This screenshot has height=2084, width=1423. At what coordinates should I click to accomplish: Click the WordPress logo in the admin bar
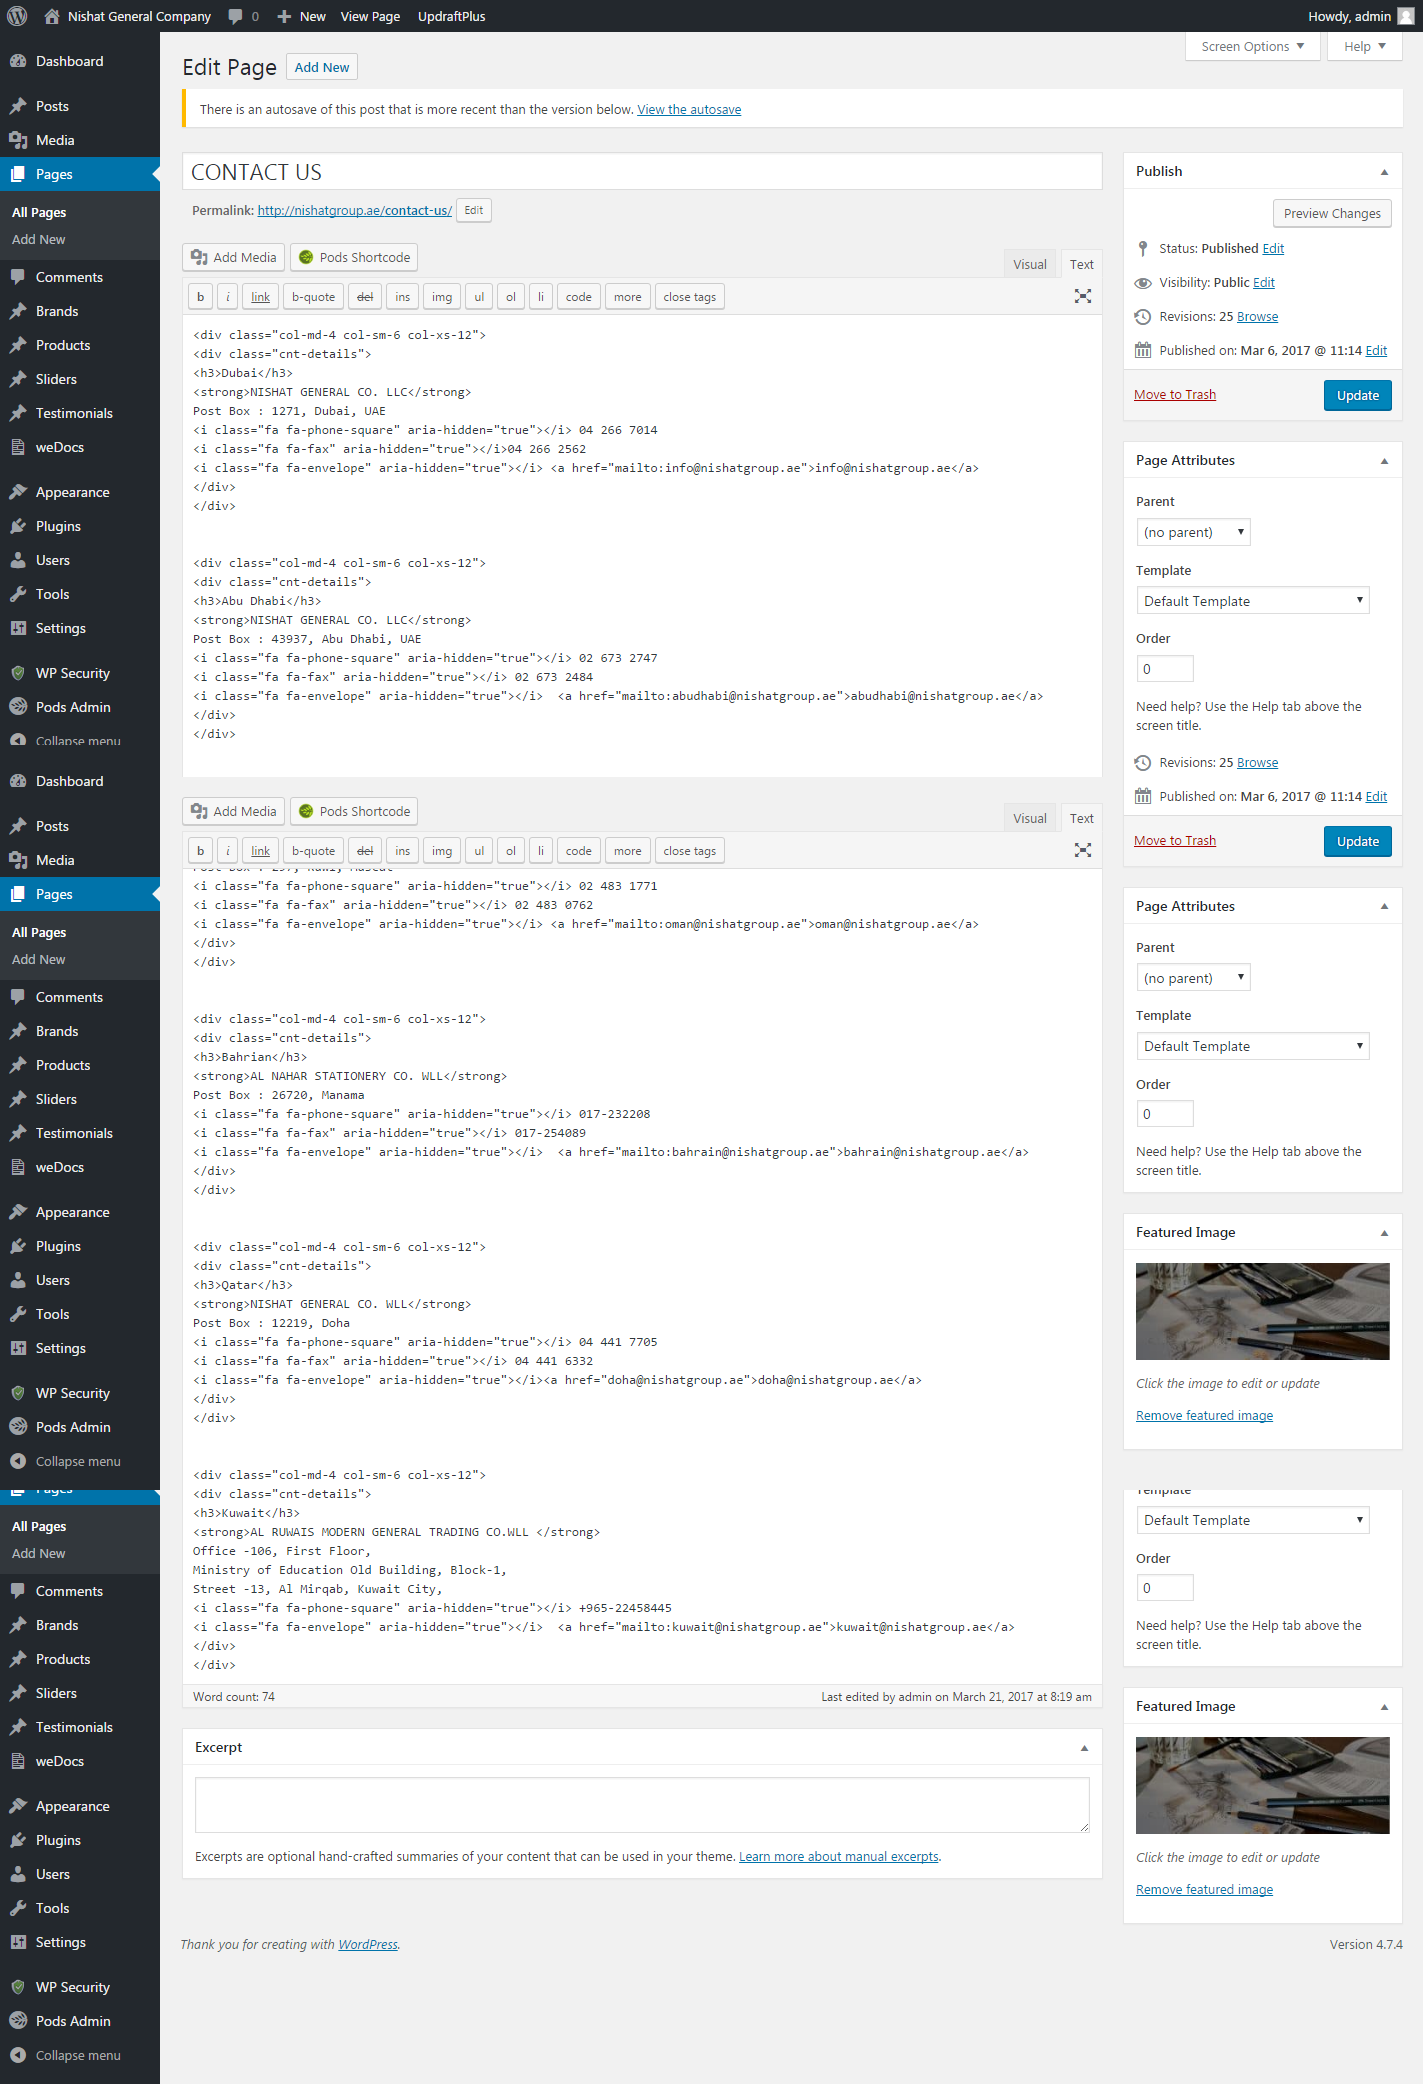17,16
